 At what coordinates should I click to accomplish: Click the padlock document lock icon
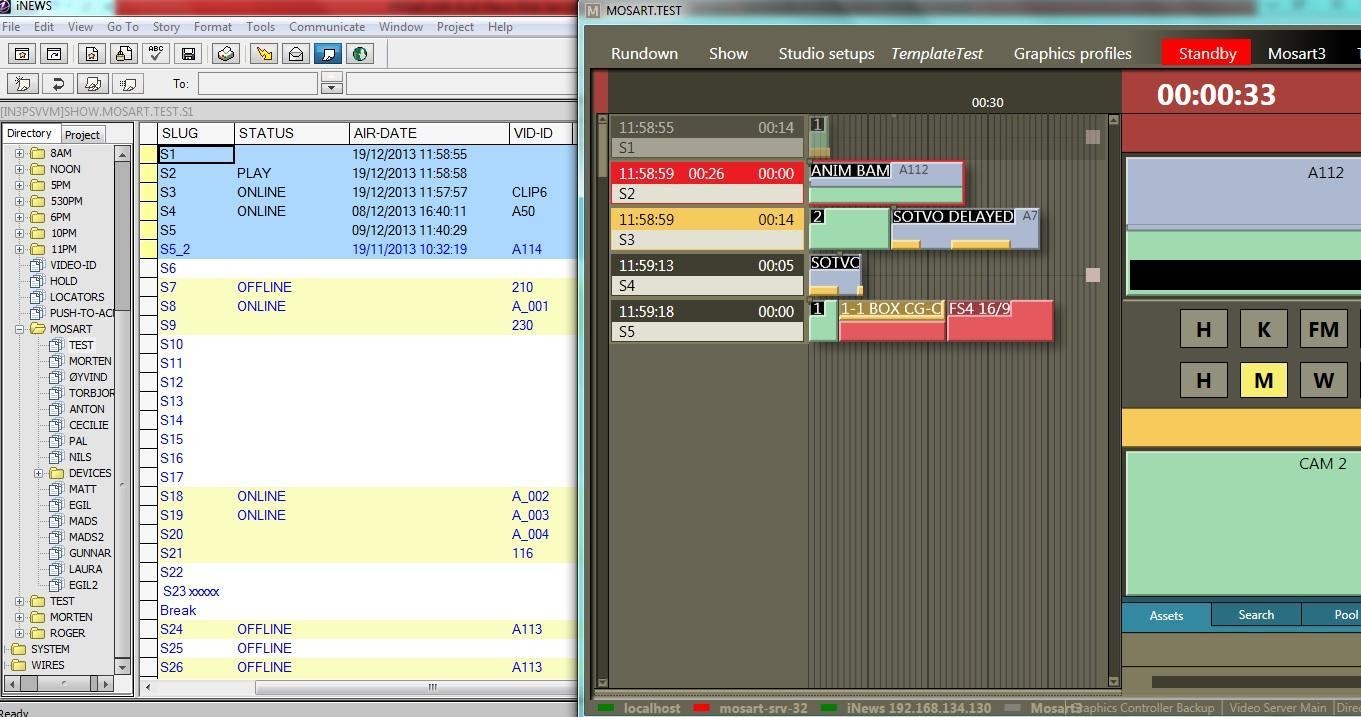(124, 54)
